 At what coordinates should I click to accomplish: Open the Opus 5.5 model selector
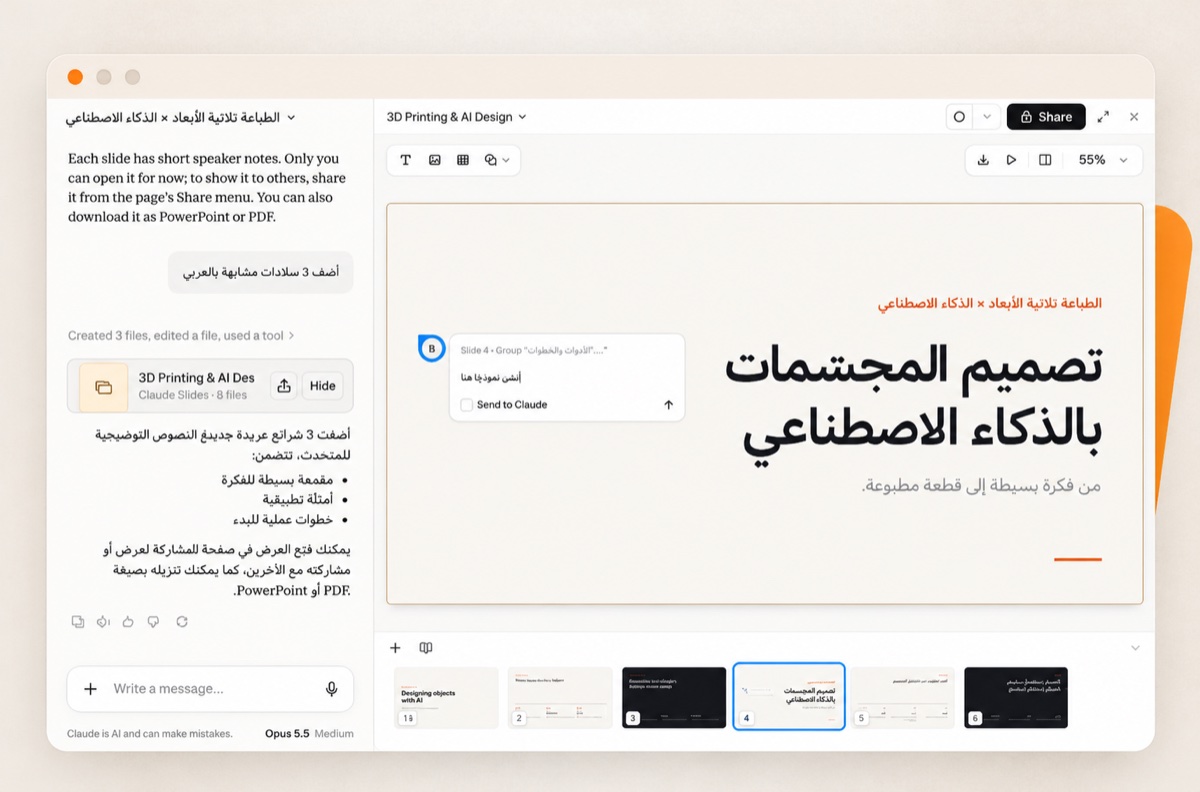[x=287, y=734]
